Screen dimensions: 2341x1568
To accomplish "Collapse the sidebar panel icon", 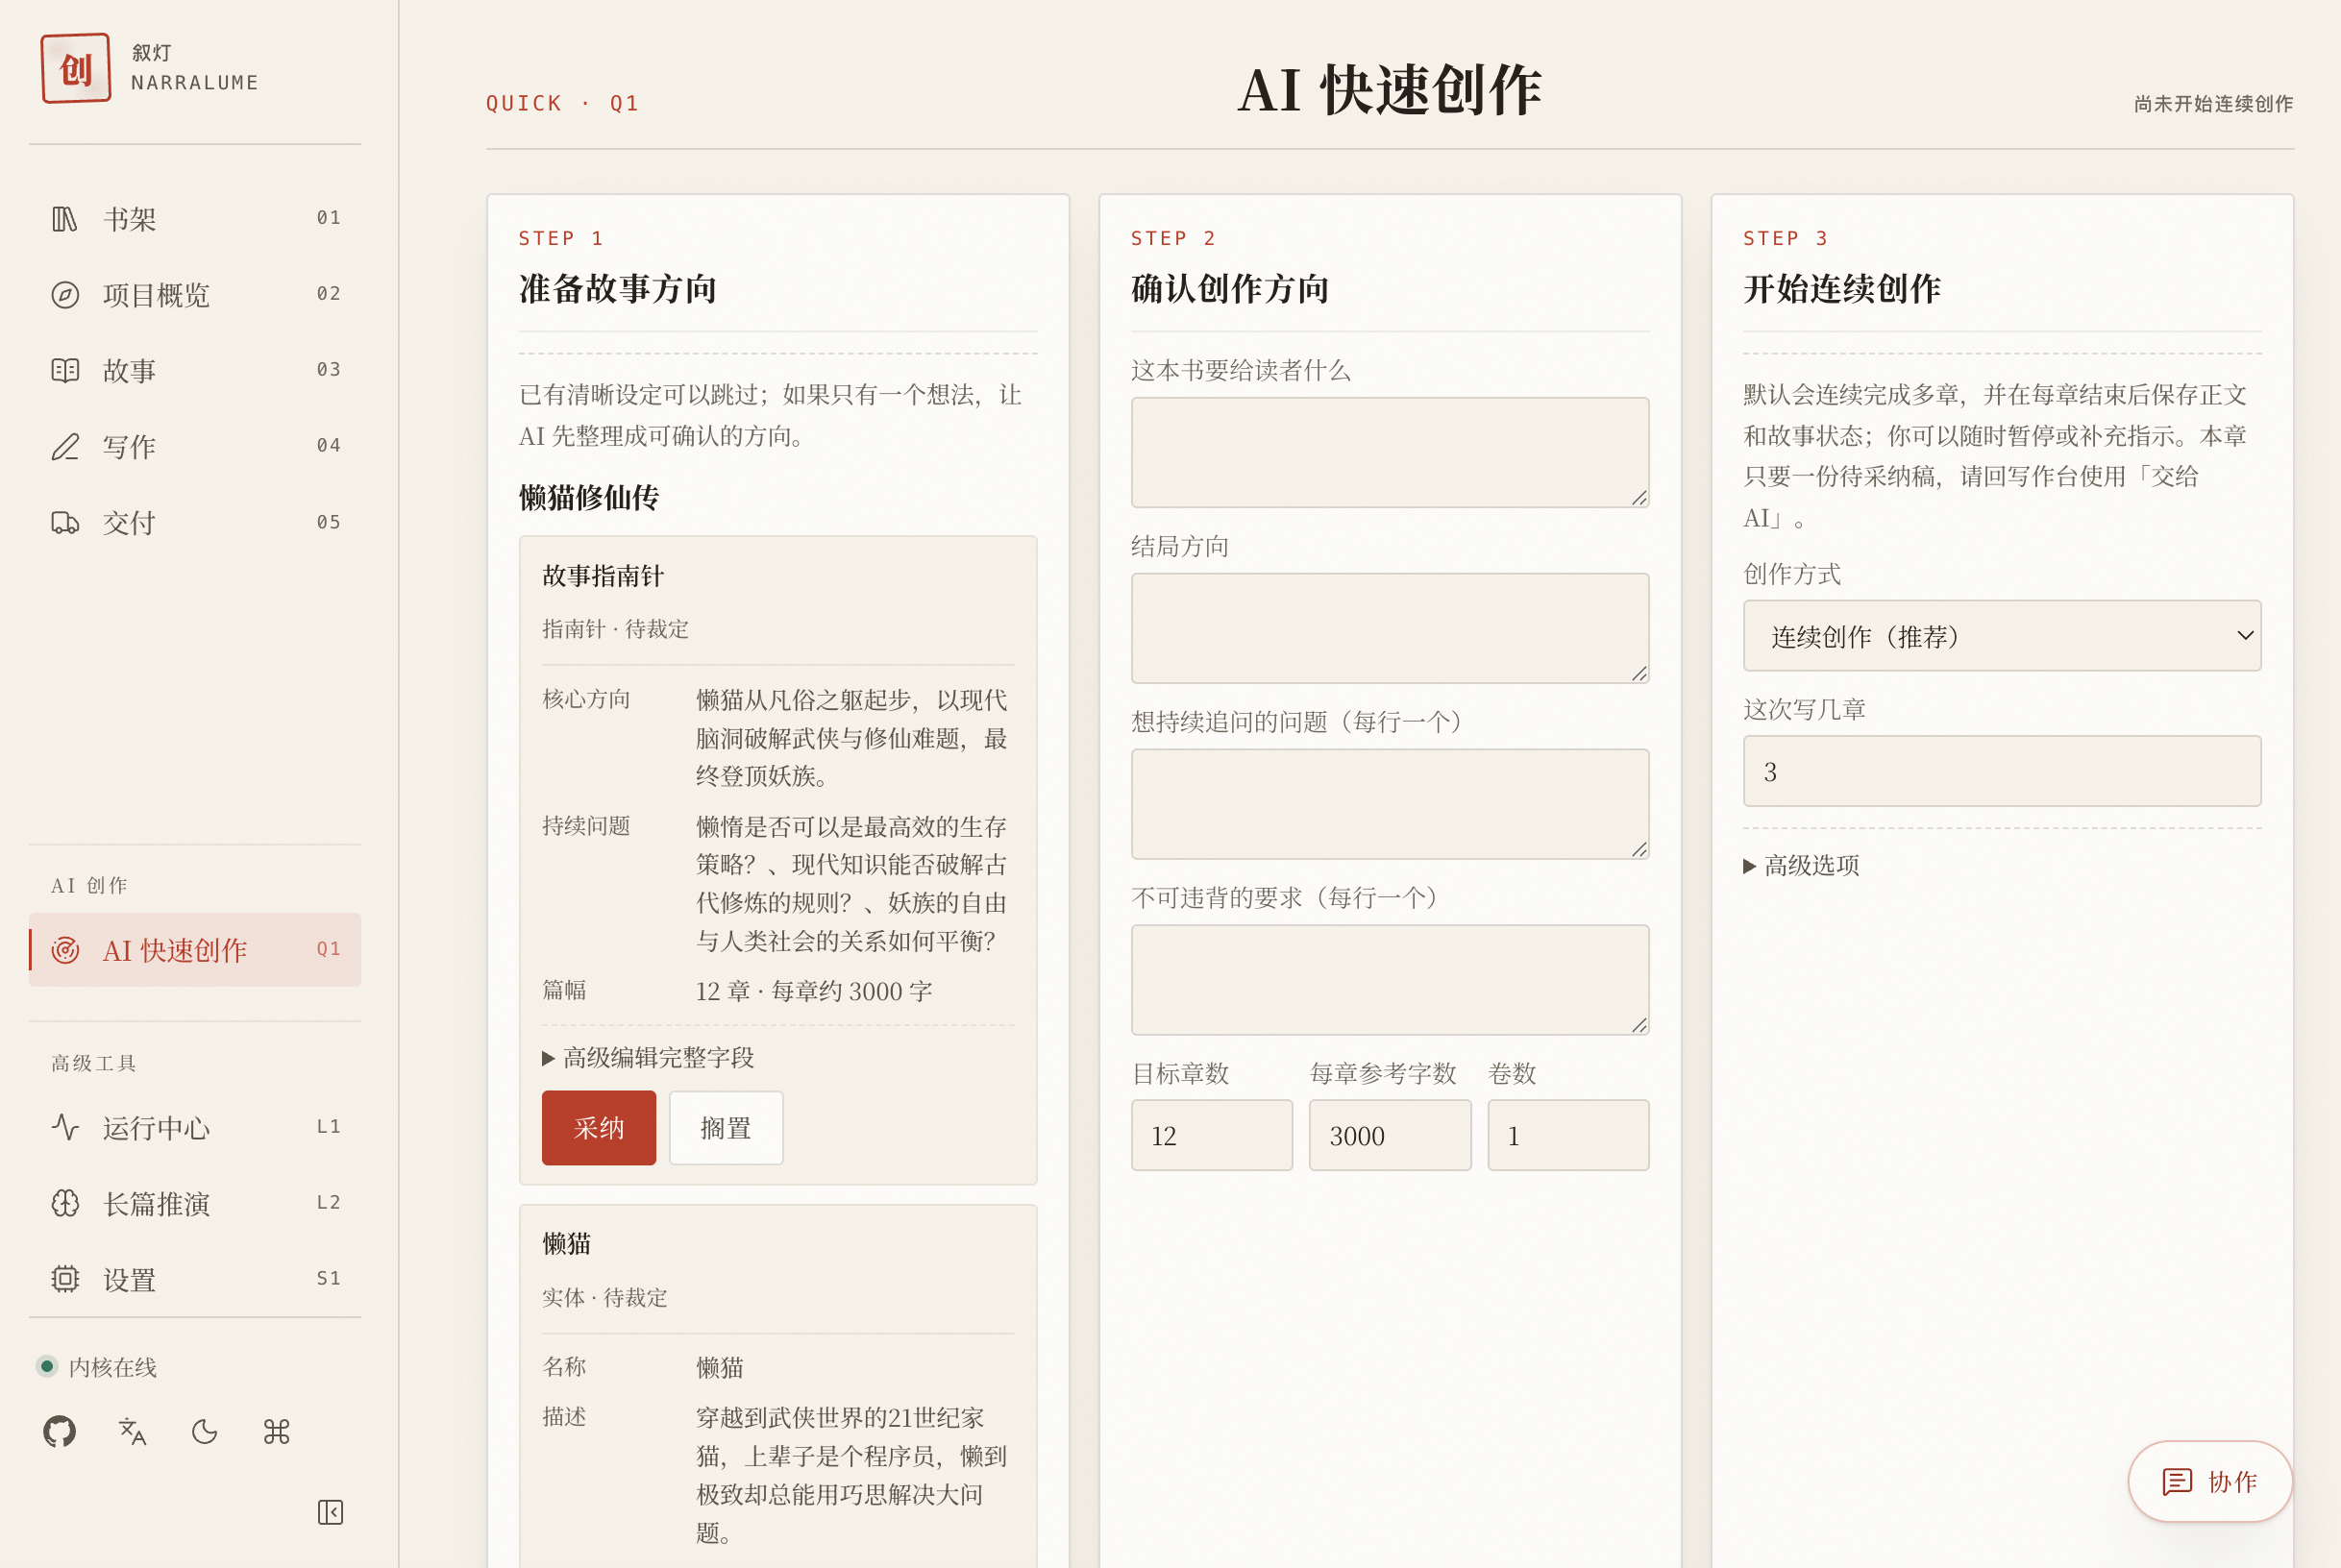I will tap(330, 1512).
